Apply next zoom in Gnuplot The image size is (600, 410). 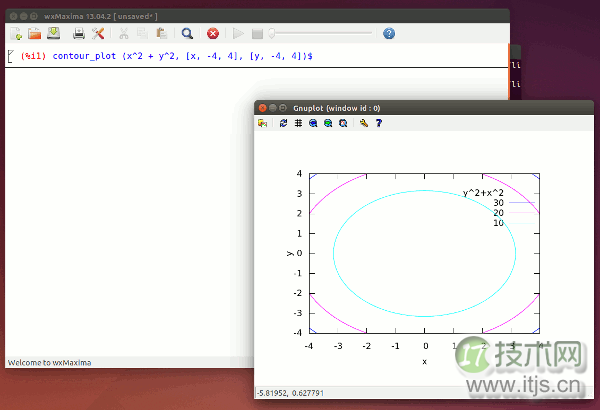click(x=328, y=123)
